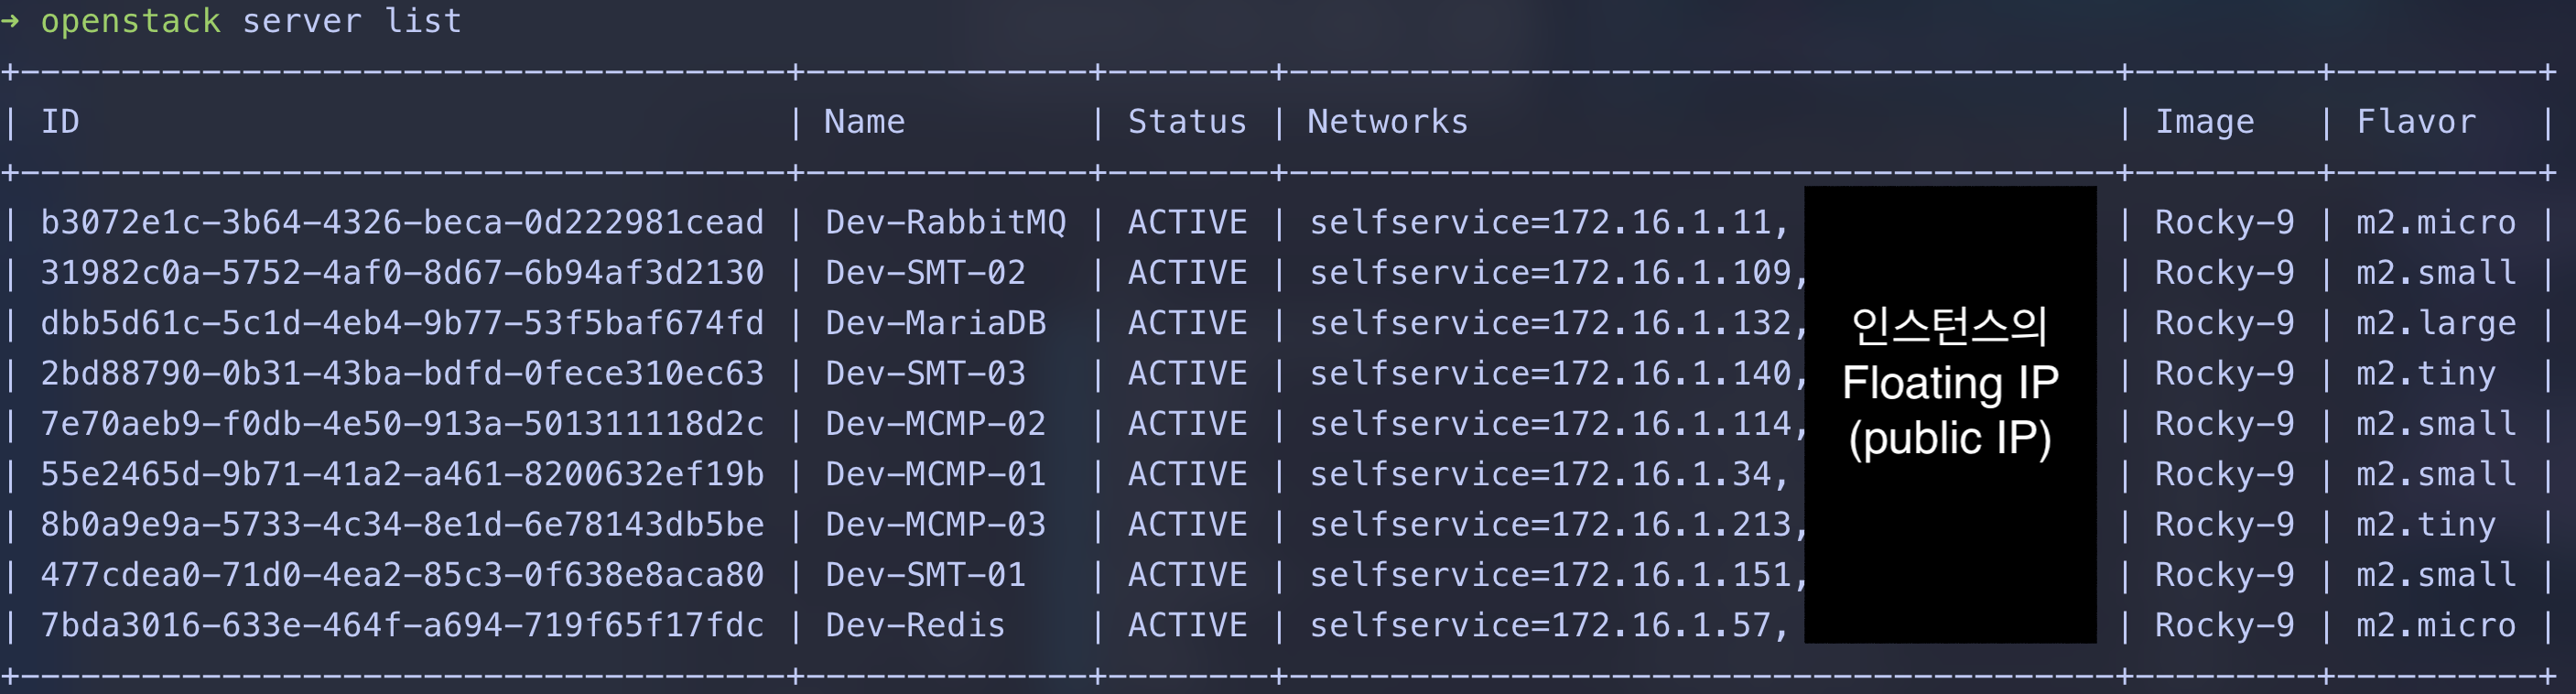Click the Status column header
Screen dimensions: 2576x694
pyautogui.click(x=1187, y=122)
